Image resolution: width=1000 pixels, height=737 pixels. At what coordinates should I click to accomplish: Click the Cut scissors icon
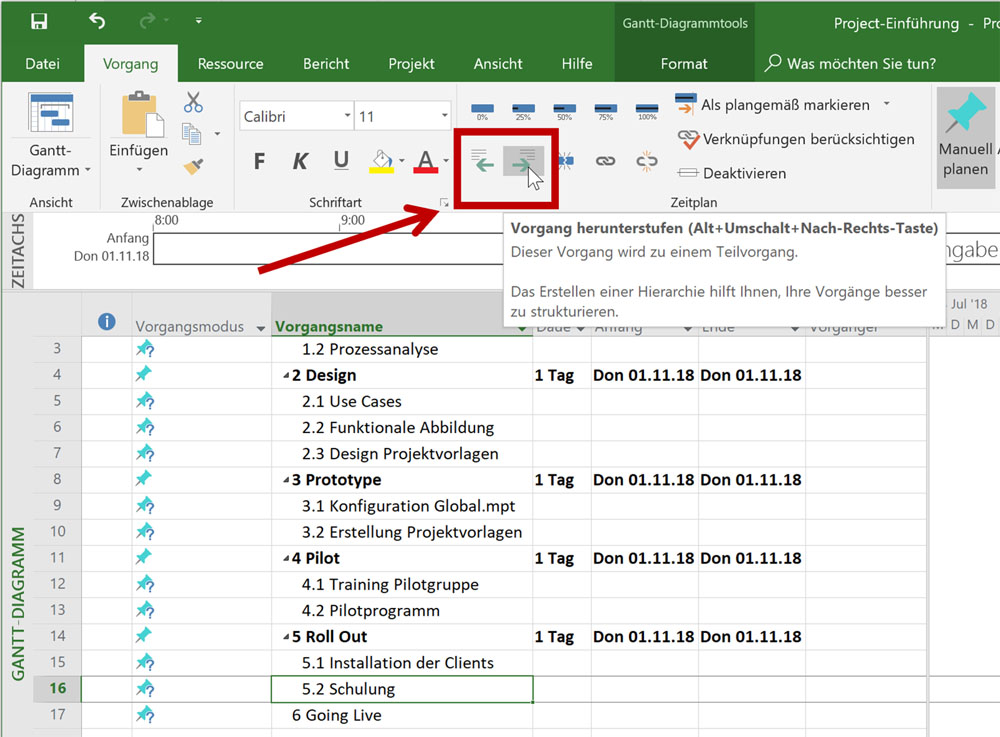193,102
